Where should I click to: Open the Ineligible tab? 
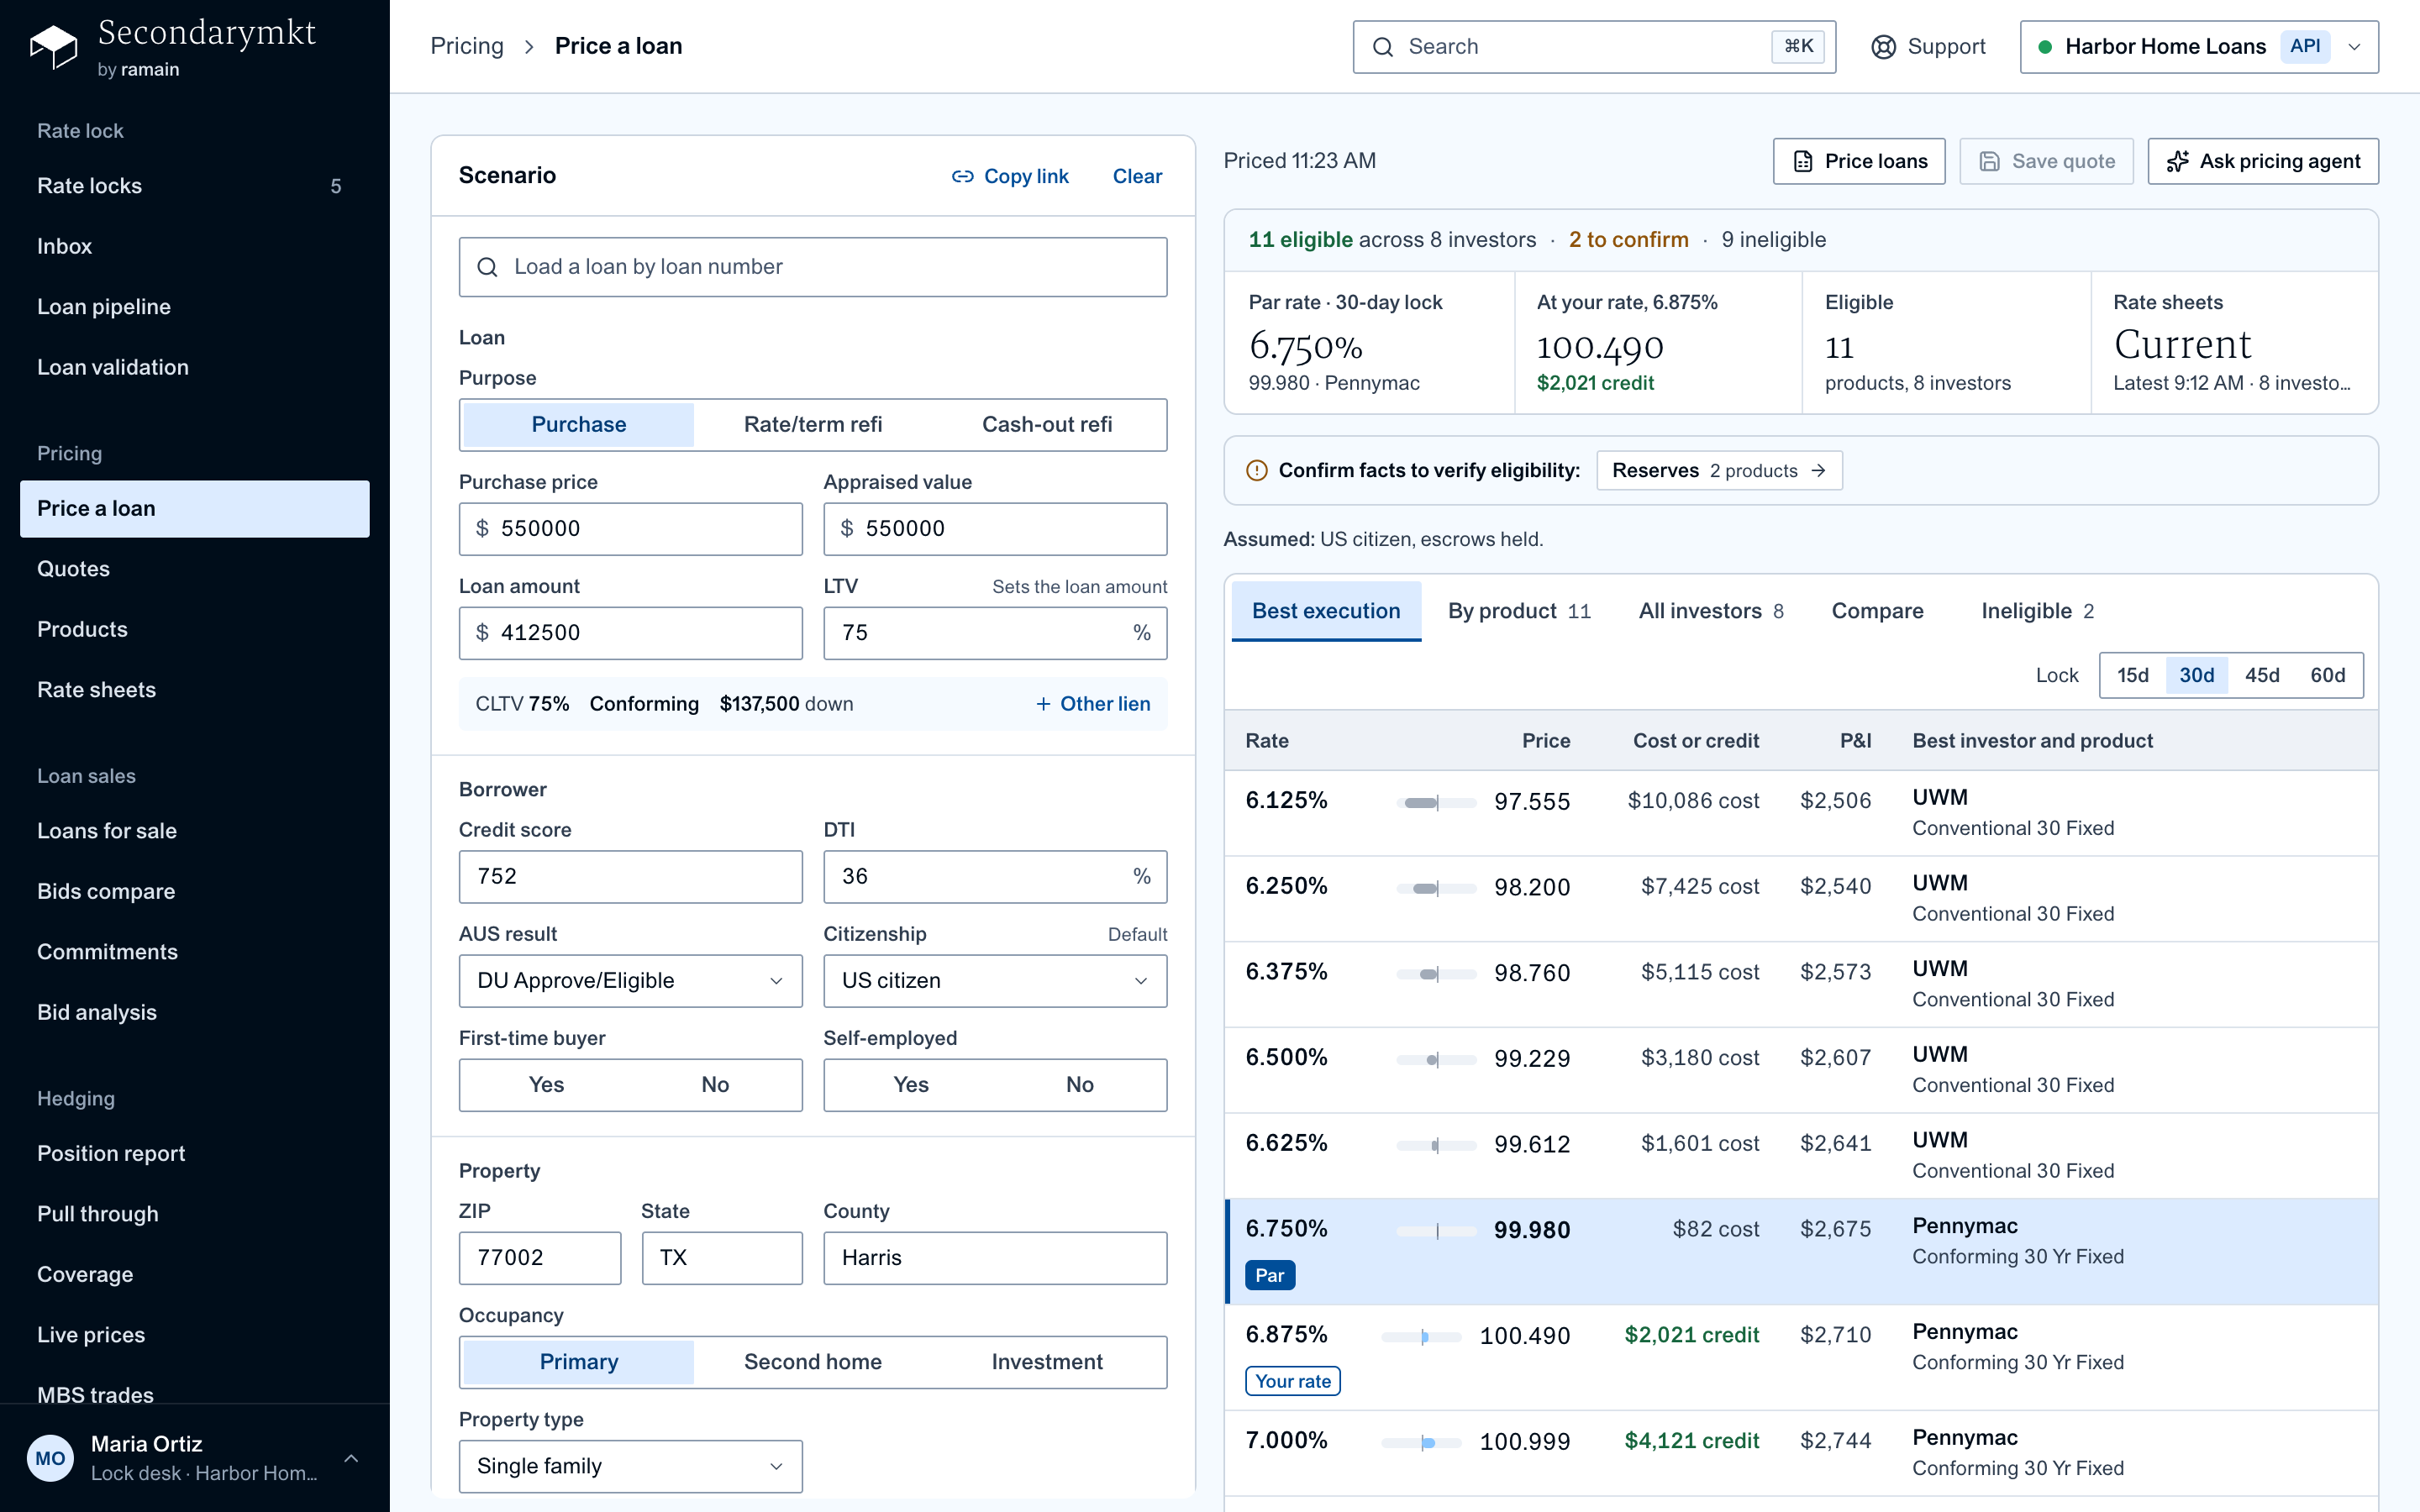(2038, 611)
